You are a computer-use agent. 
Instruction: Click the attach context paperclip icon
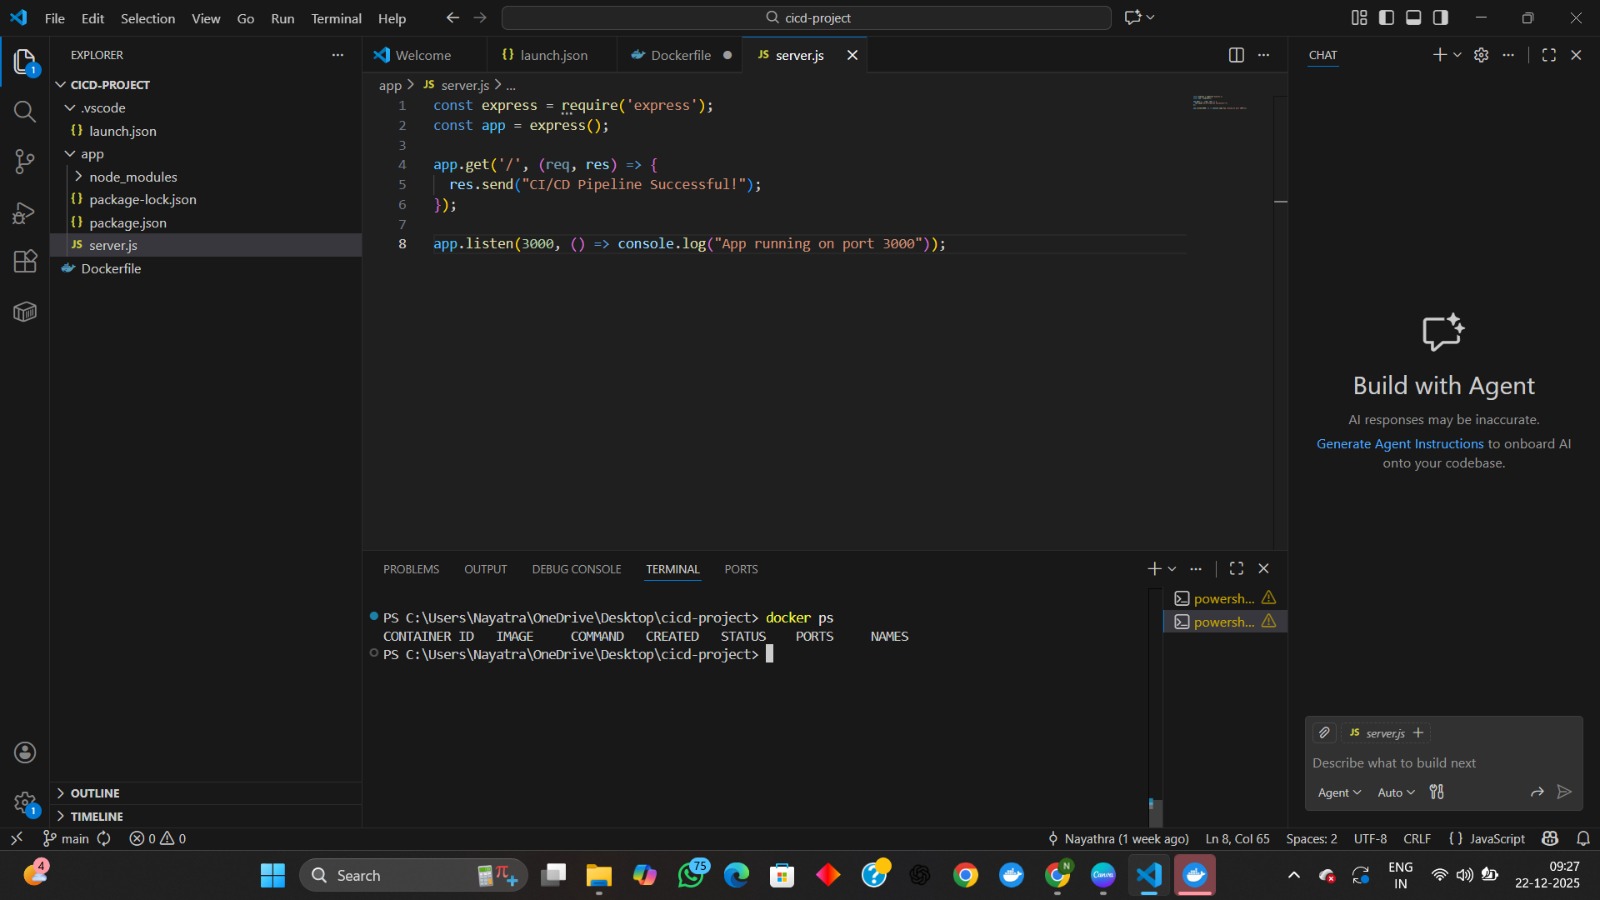coord(1324,733)
